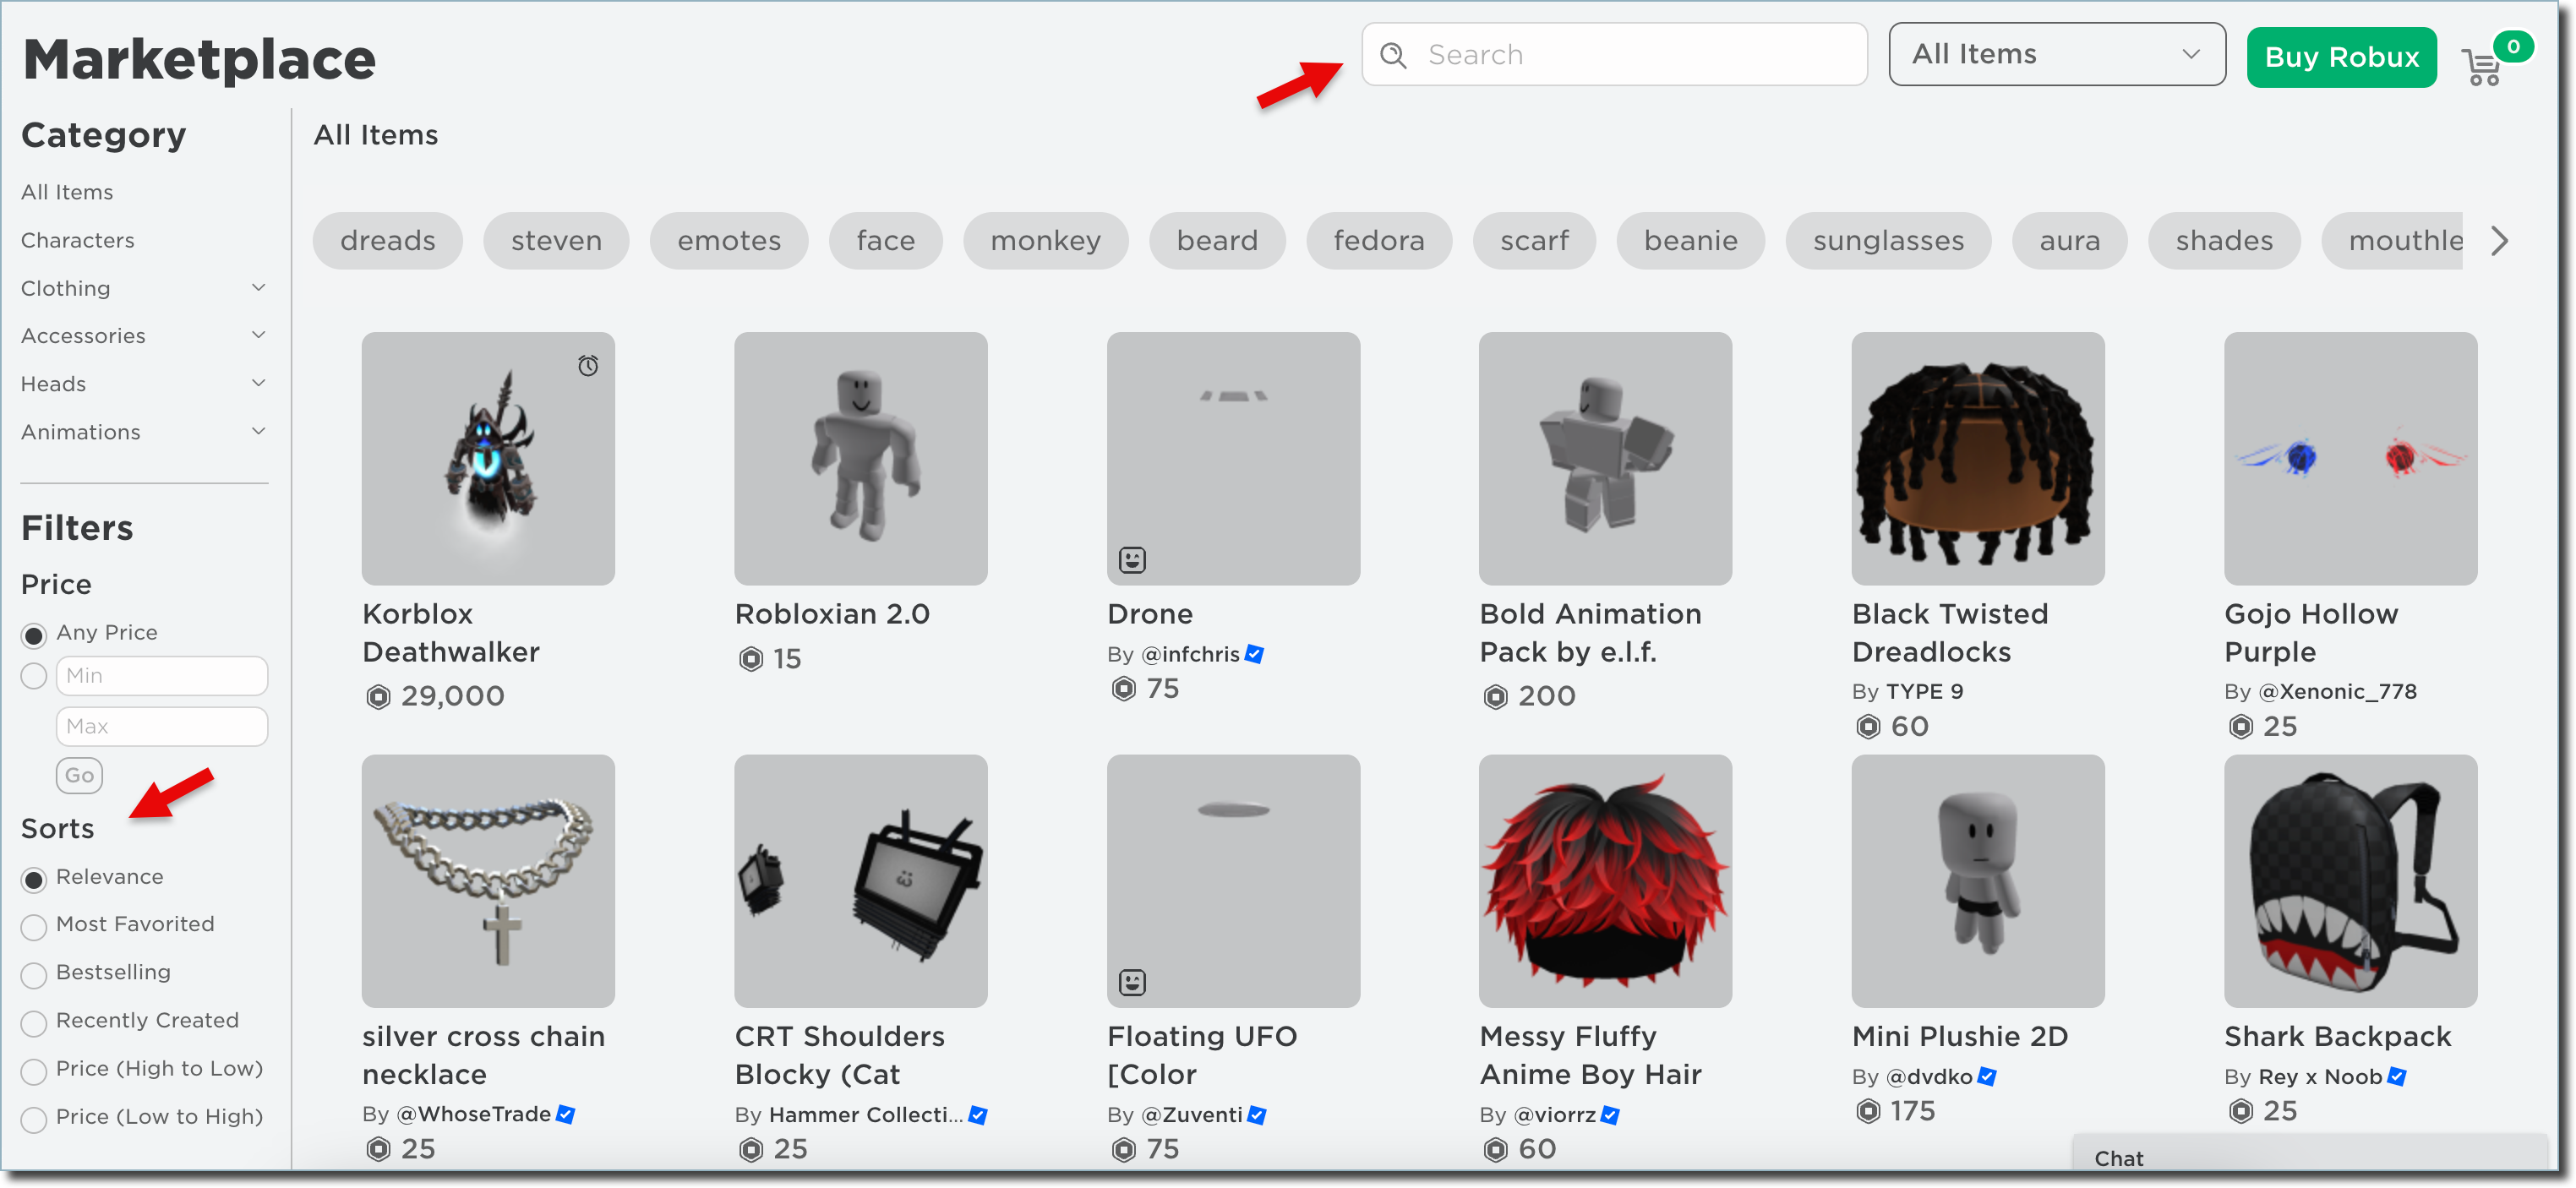Sort by Most Favorited

point(34,926)
